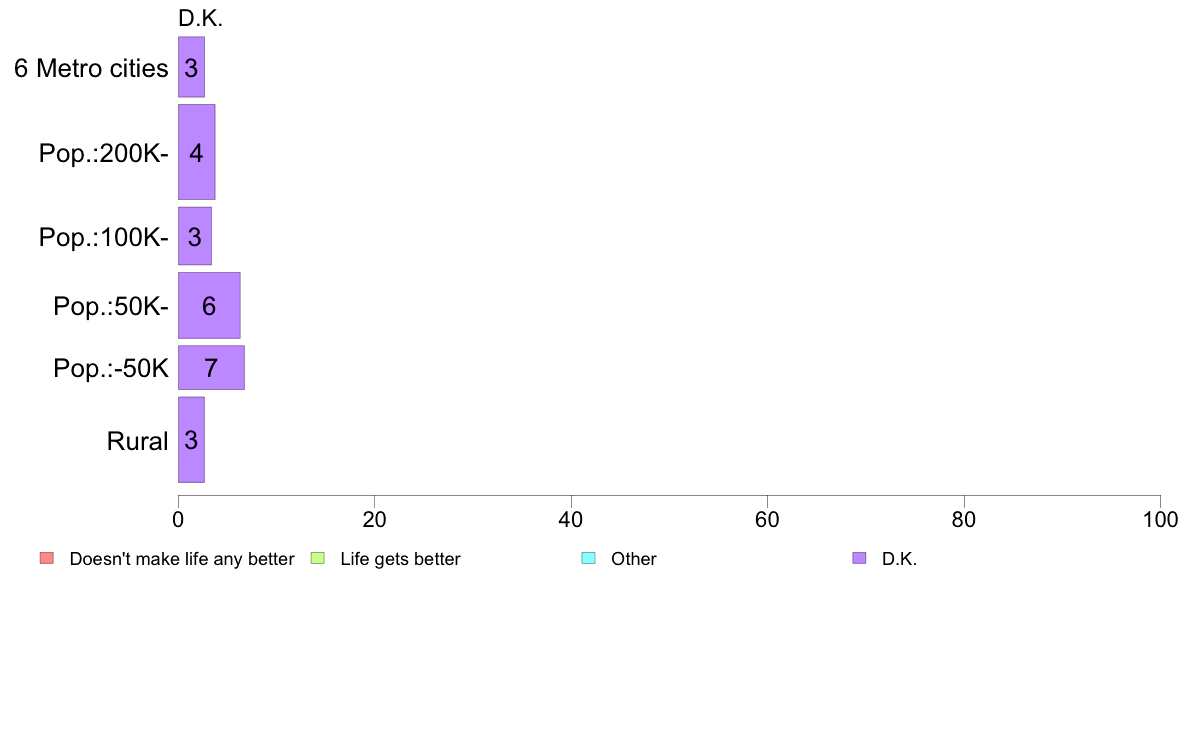
Task: Click the cyan Other legend swatch
Action: click(589, 559)
